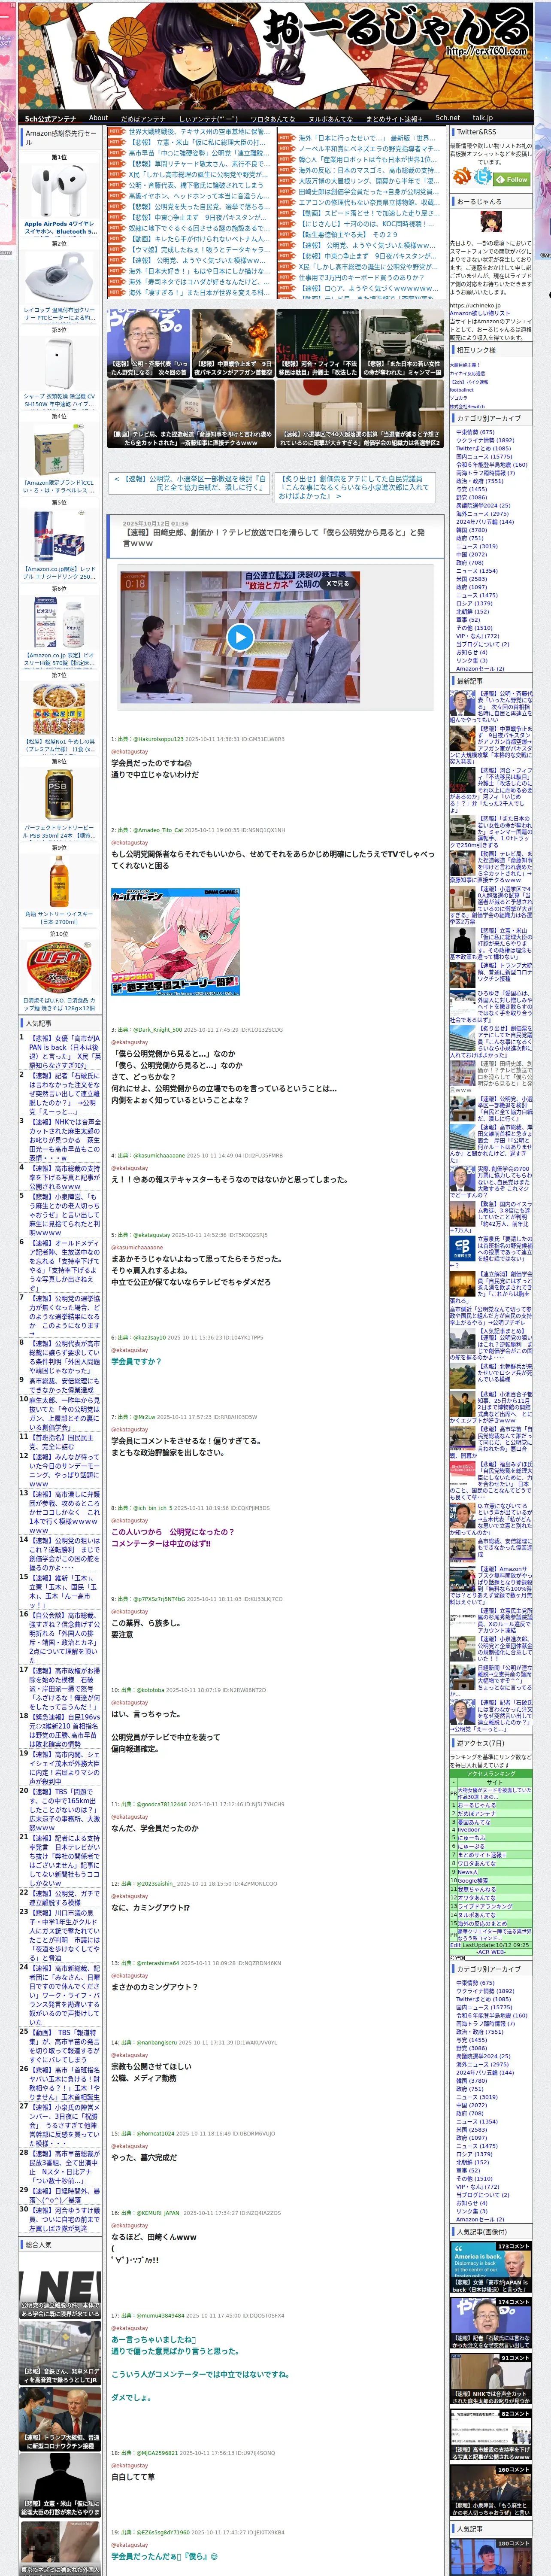Open the ヌルポあんてな nav item

(330, 118)
